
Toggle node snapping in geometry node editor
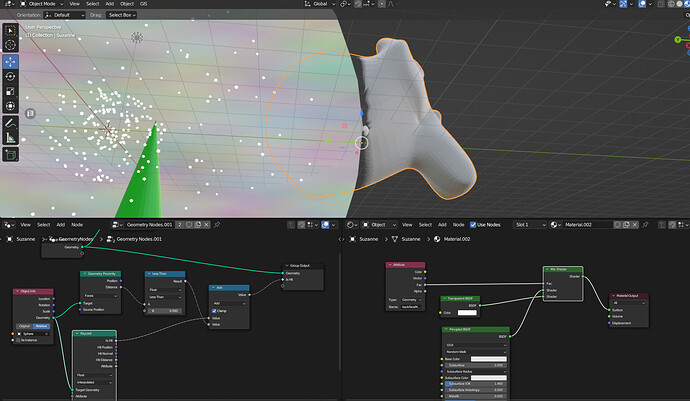click(301, 224)
